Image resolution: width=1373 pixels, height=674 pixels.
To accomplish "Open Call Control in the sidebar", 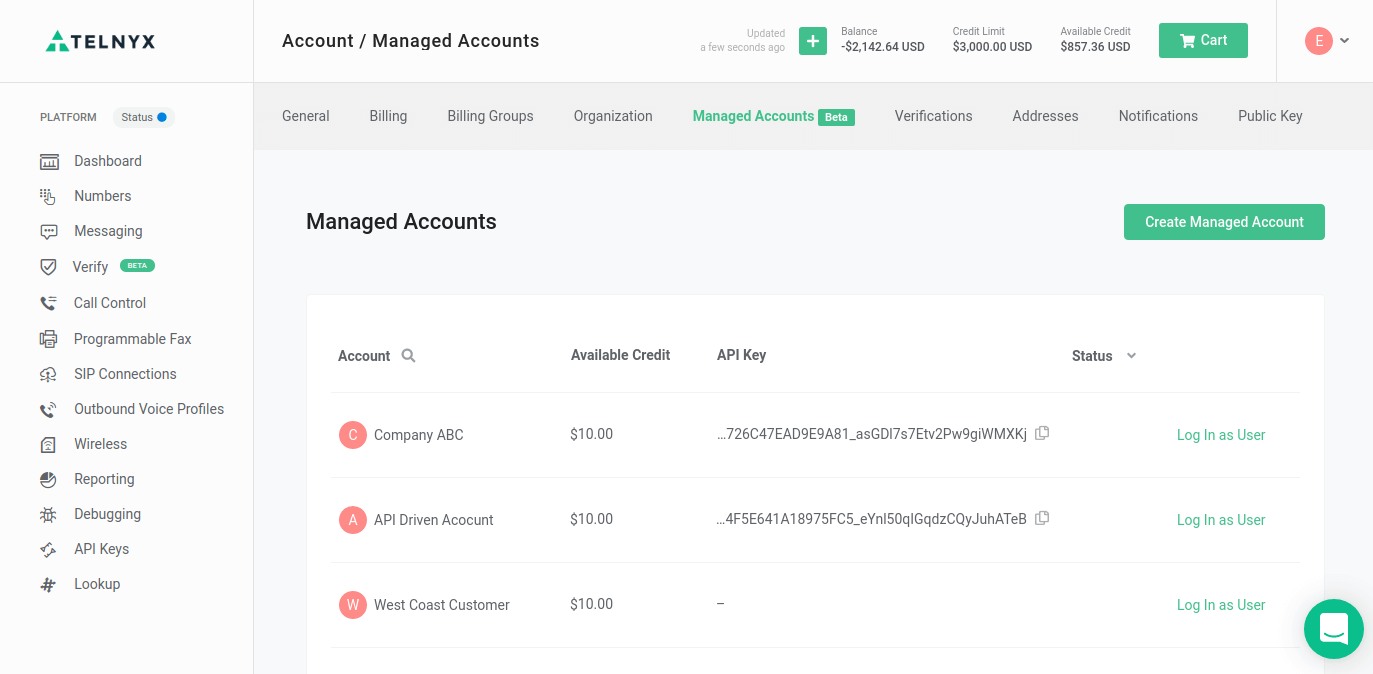I will pyautogui.click(x=110, y=303).
